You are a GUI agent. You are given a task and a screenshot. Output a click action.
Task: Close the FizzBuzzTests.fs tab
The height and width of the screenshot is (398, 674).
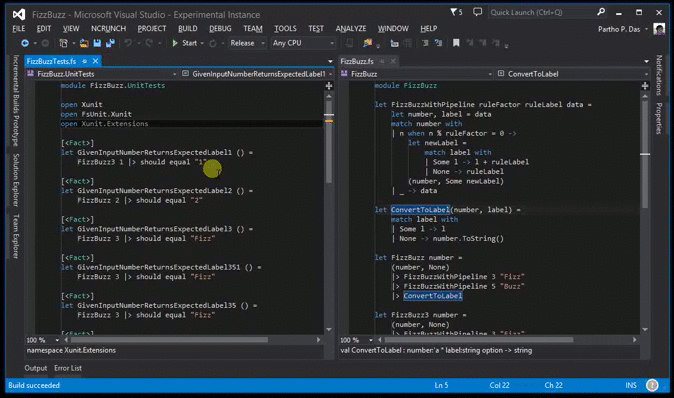pyautogui.click(x=95, y=61)
